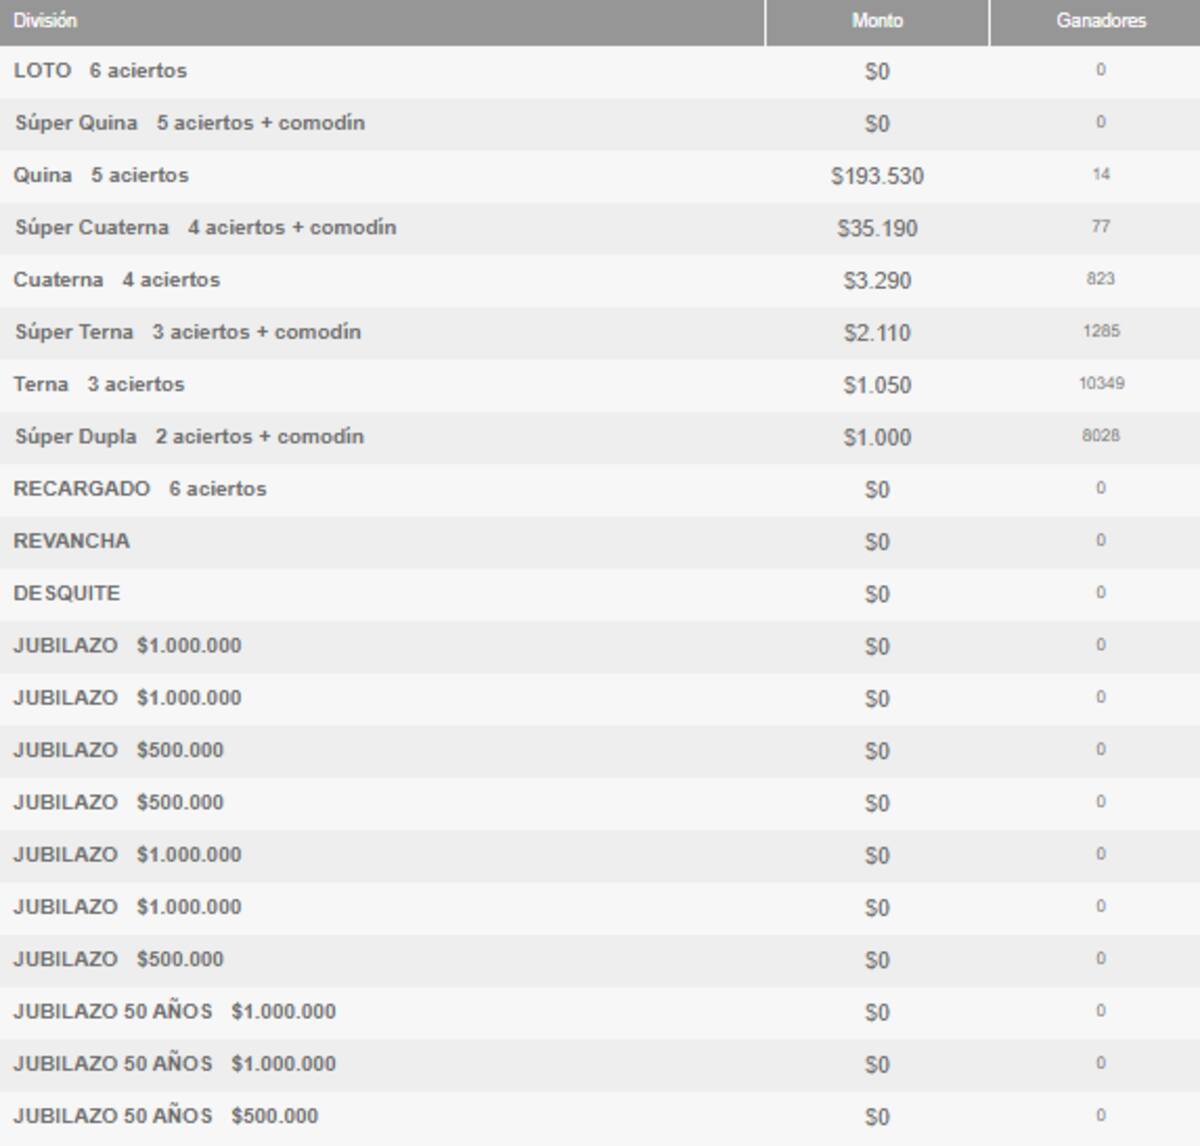Screen dimensions: 1200x1146
Task: Select Súper Quina 5 aciertos + comodín label
Action: point(190,123)
